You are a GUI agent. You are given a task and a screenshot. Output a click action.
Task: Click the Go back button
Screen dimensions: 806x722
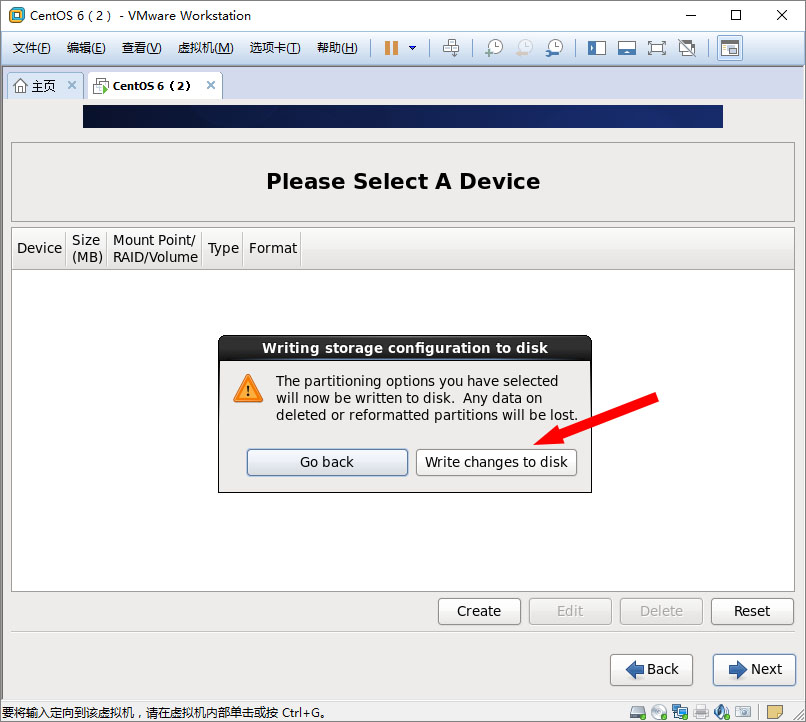tap(327, 462)
